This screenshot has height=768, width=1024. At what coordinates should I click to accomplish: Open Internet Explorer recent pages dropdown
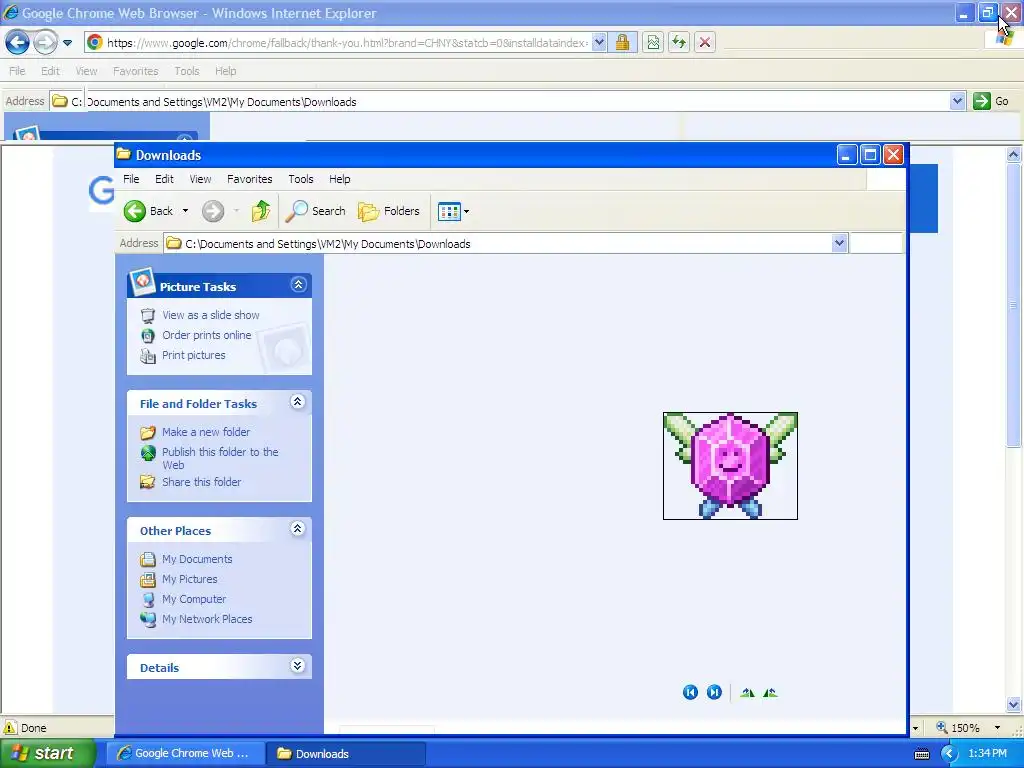(x=67, y=43)
